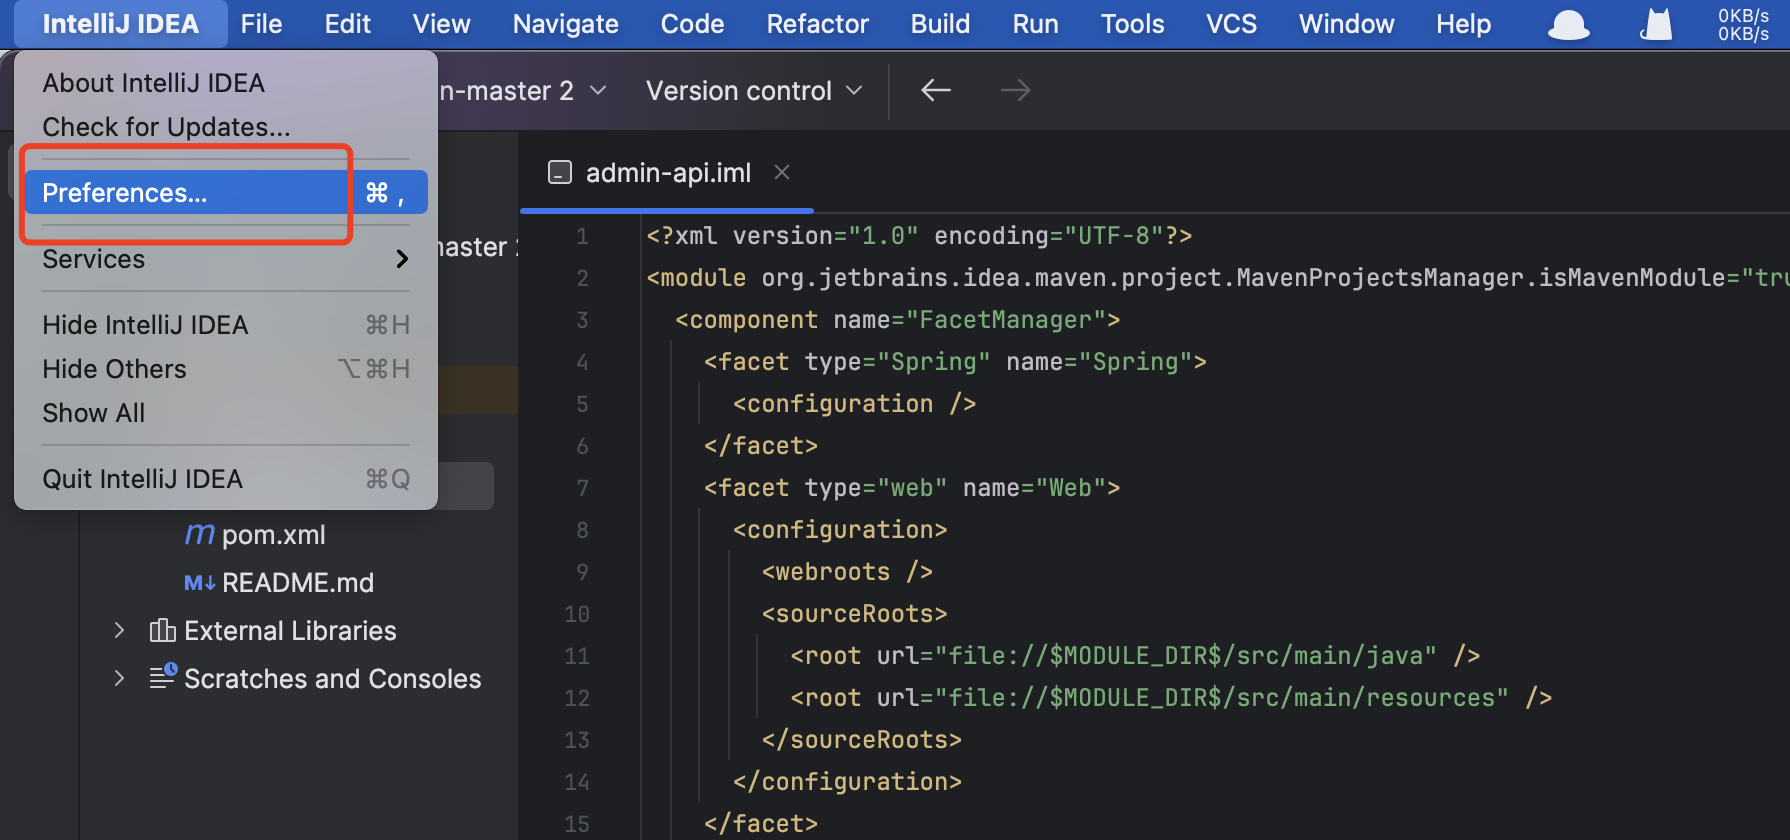Click the <webroots /> line in editor

click(x=847, y=572)
